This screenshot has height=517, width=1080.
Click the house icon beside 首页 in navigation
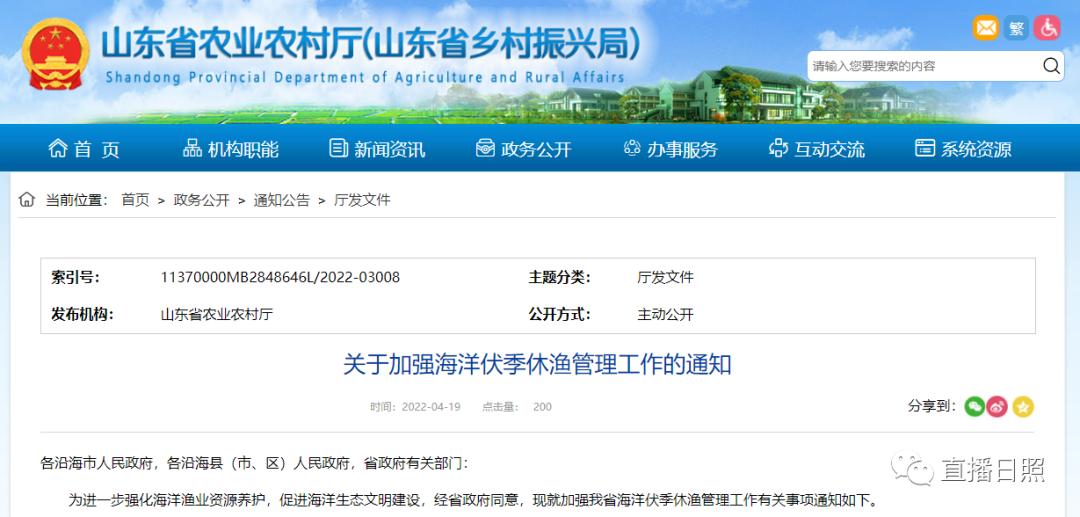[x=58, y=148]
